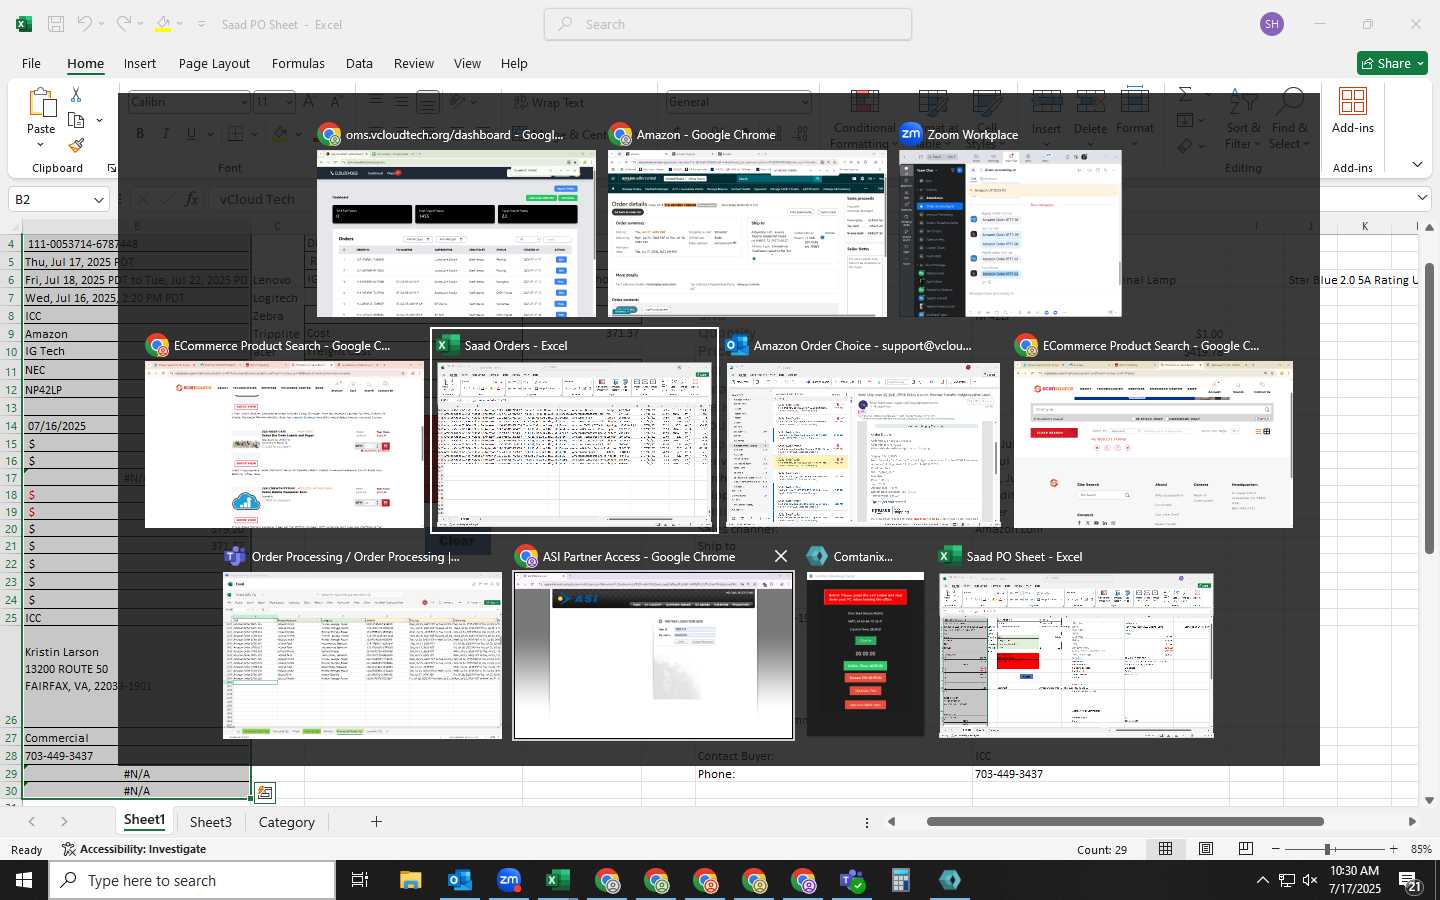
Task: Expand the formula bar
Action: coord(1422,198)
